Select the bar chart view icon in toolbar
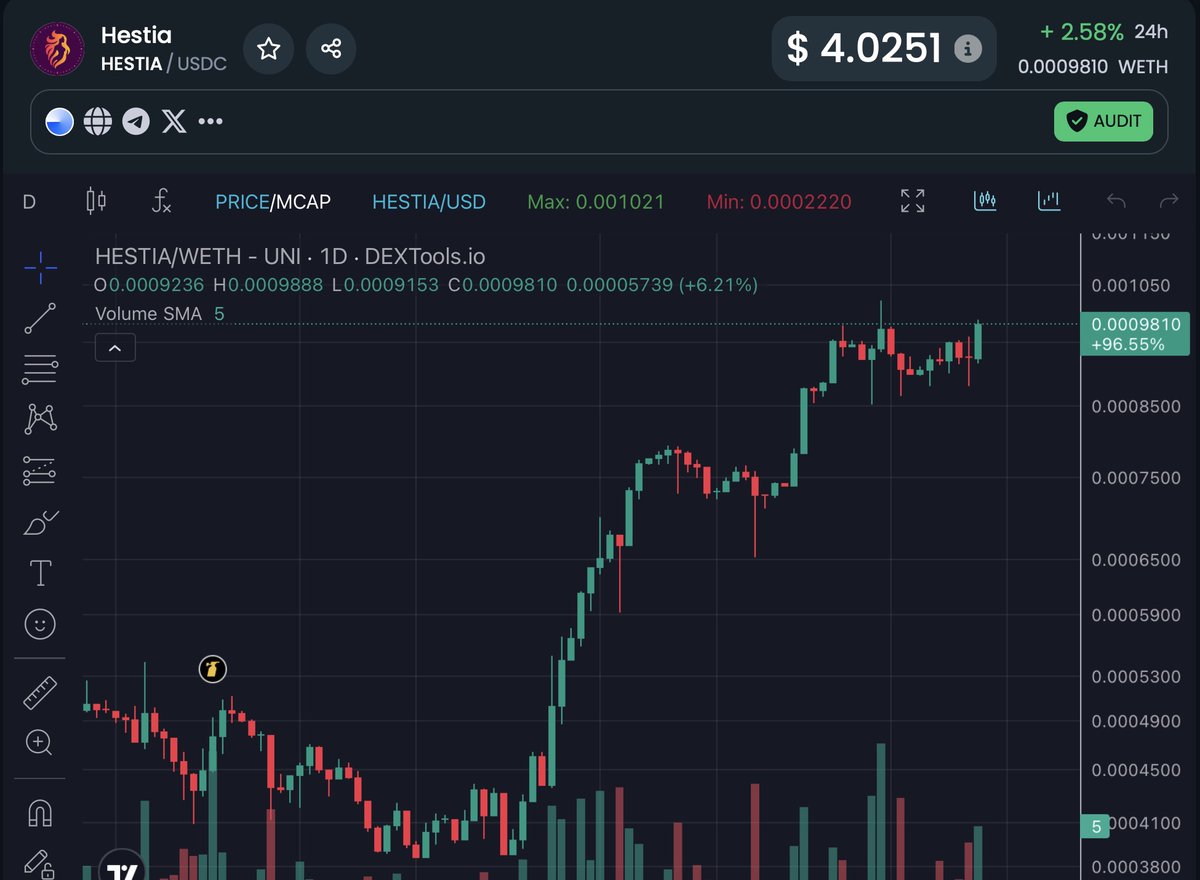This screenshot has height=880, width=1200. point(1048,201)
